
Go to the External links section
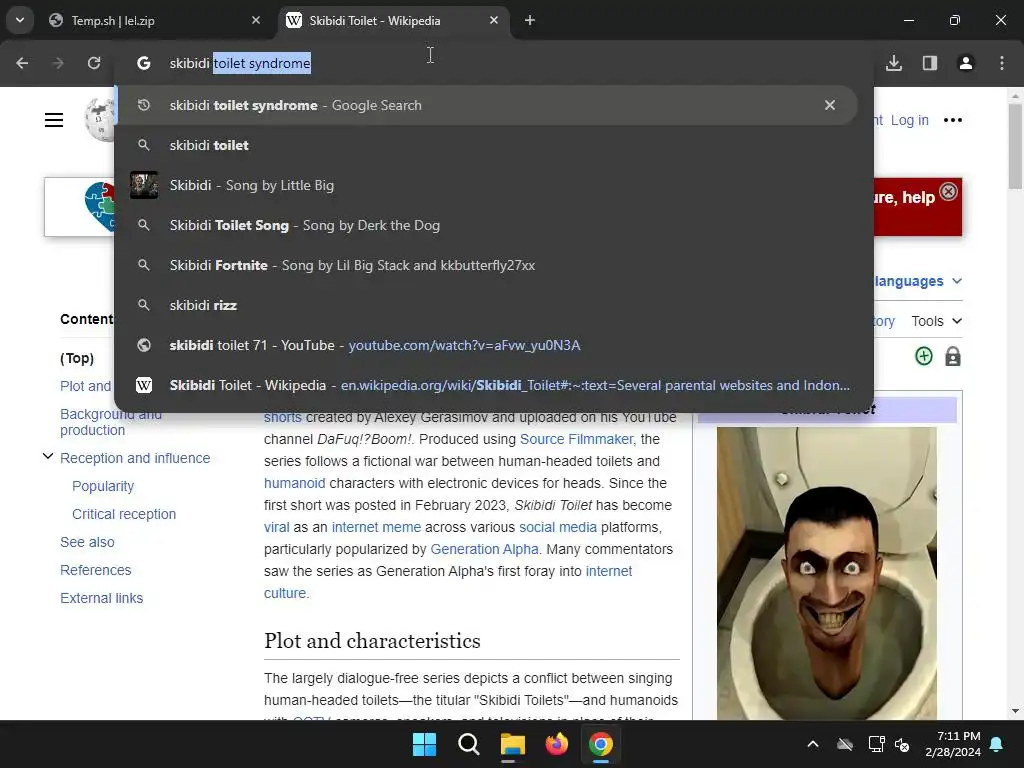pyautogui.click(x=101, y=599)
